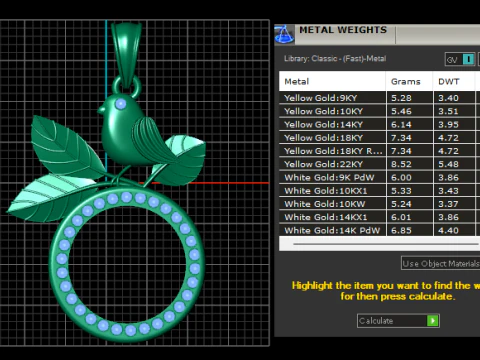Click Library: Classic - (Fast)-Metal label
This screenshot has height=360, width=480.
click(335, 59)
